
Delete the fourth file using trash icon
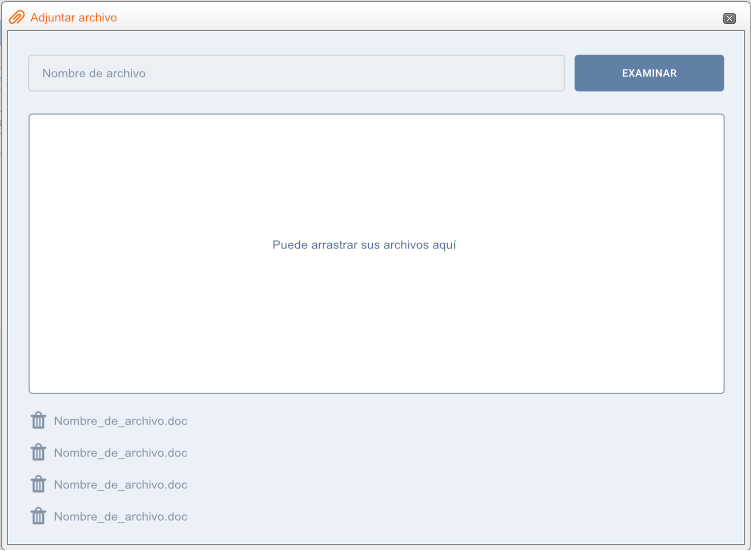pos(38,516)
